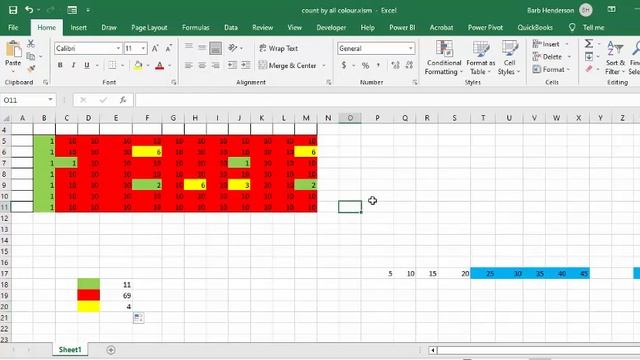This screenshot has width=640, height=360.
Task: Open the font color dropdown arrow
Action: [x=169, y=65]
